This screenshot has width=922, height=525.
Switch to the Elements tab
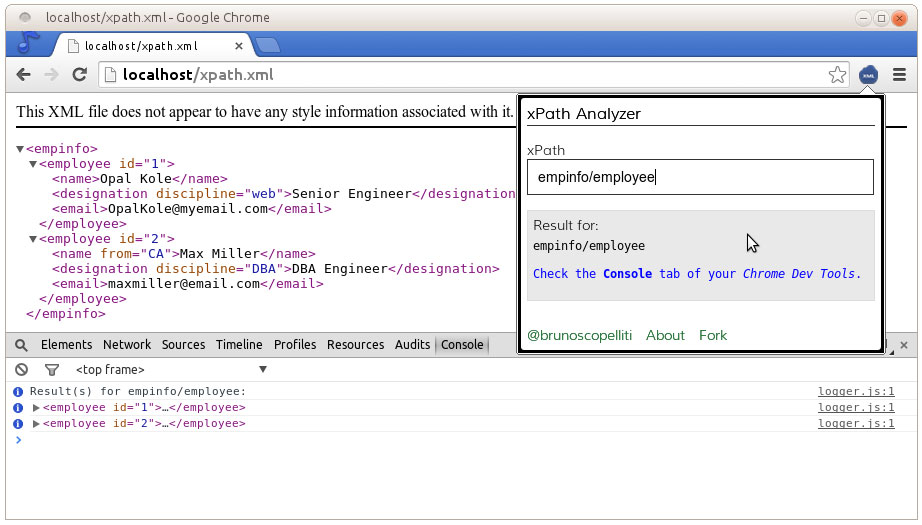[66, 345]
